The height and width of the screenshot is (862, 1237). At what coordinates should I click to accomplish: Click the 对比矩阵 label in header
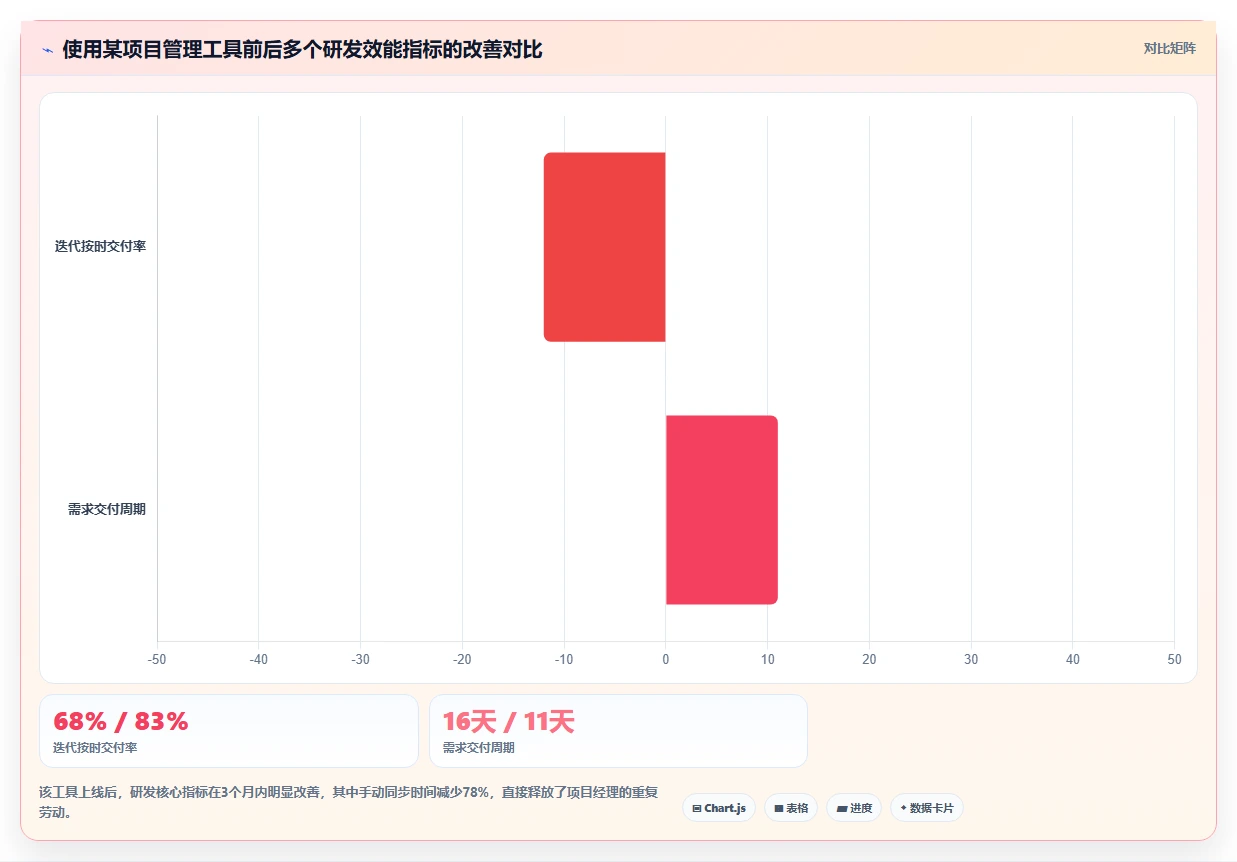click(1169, 48)
